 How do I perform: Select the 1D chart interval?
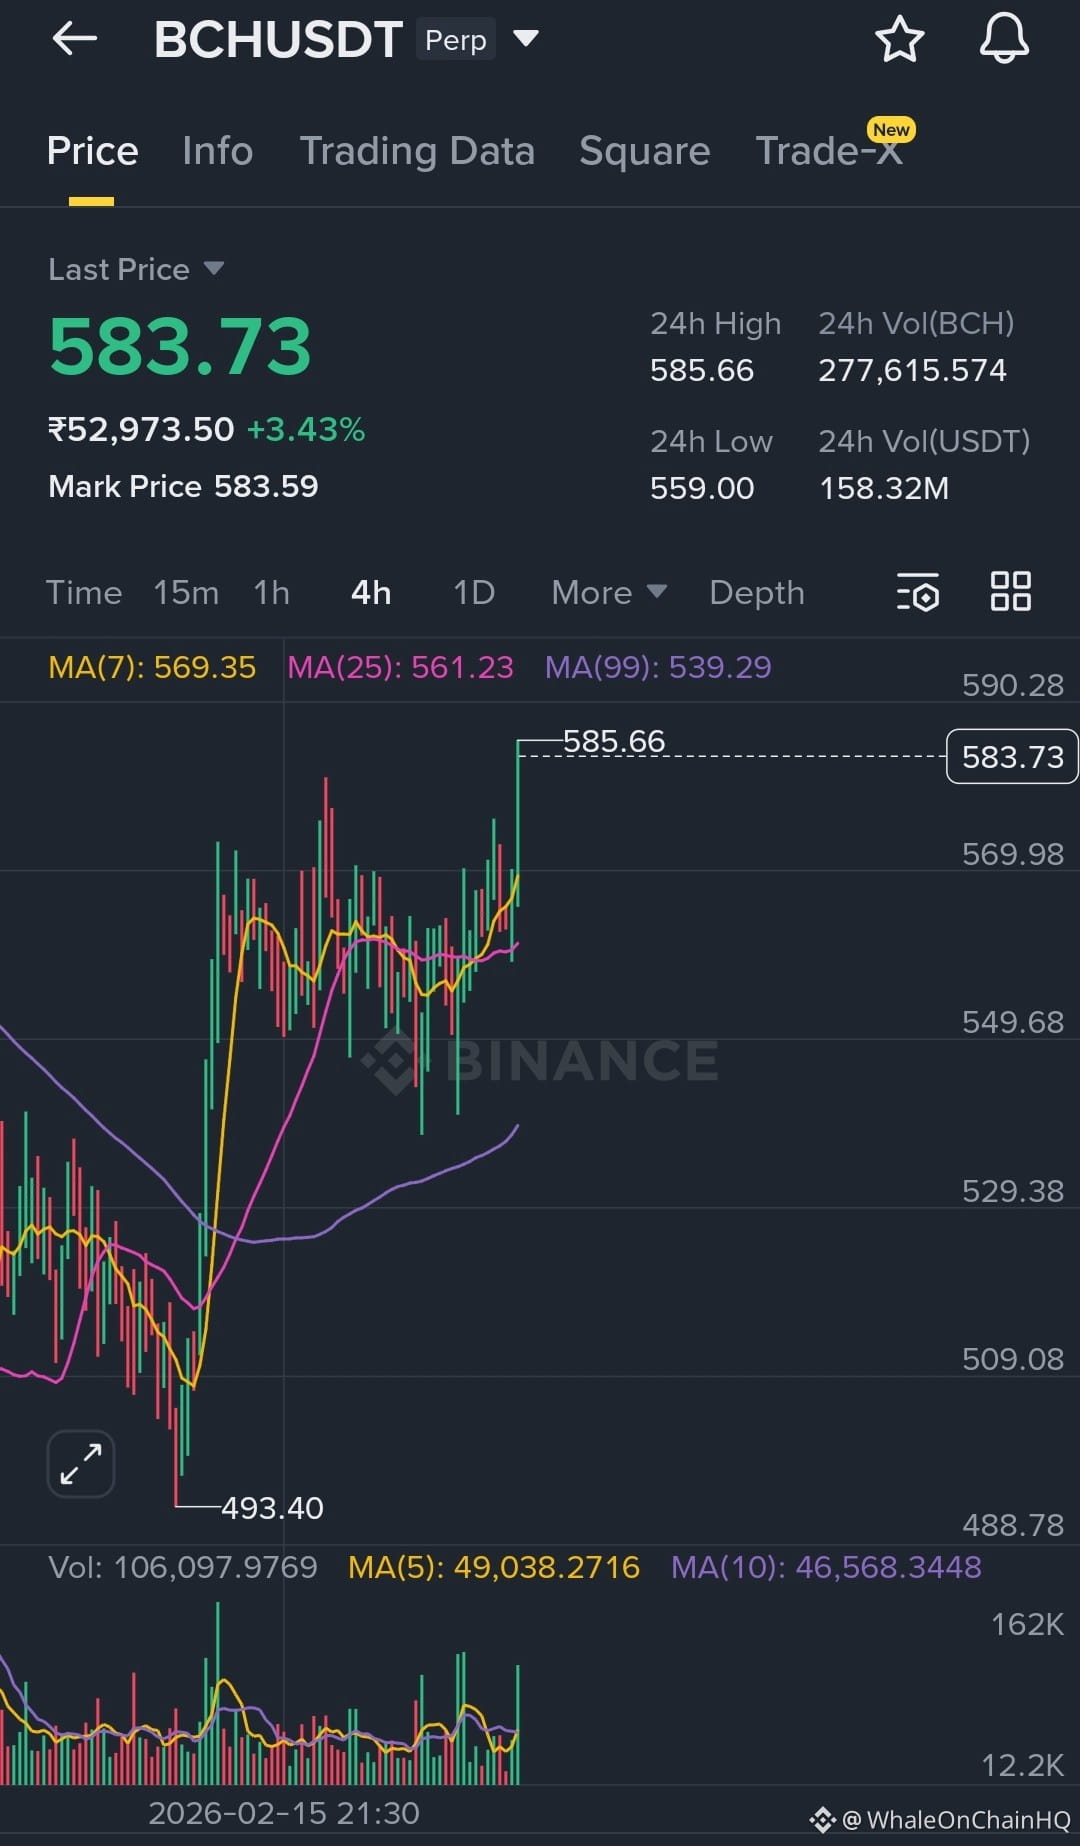(474, 592)
